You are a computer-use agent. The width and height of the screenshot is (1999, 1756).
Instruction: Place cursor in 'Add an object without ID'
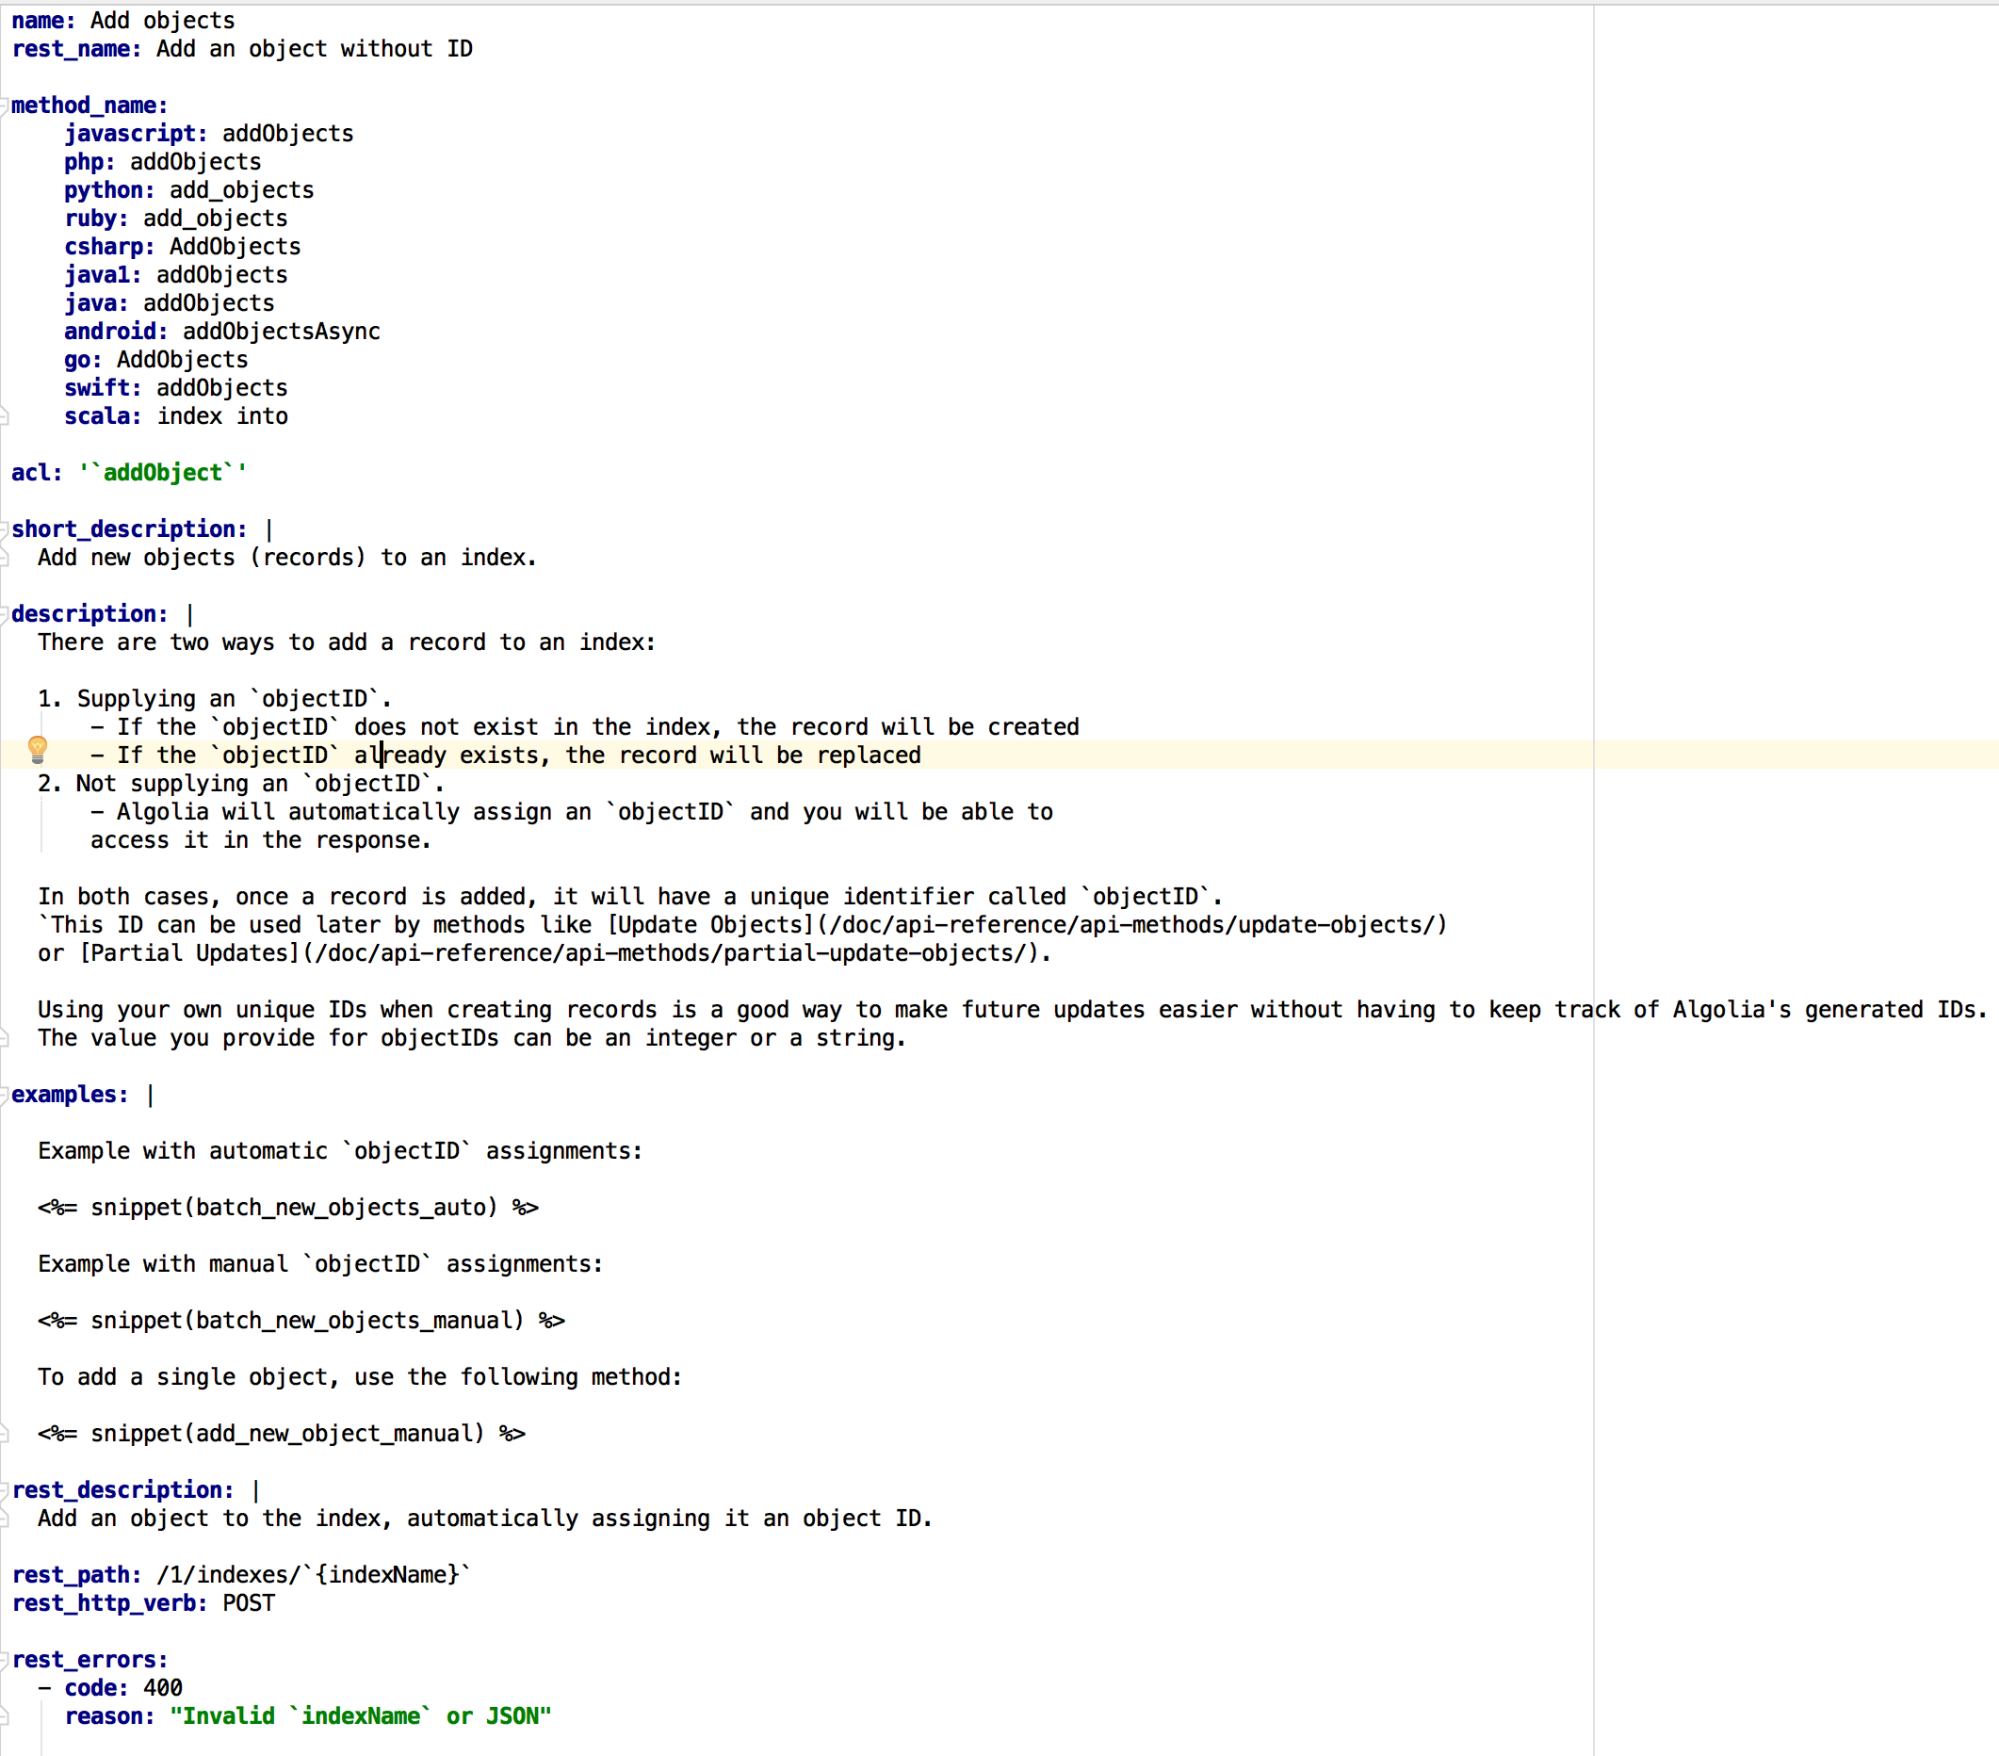(x=314, y=49)
